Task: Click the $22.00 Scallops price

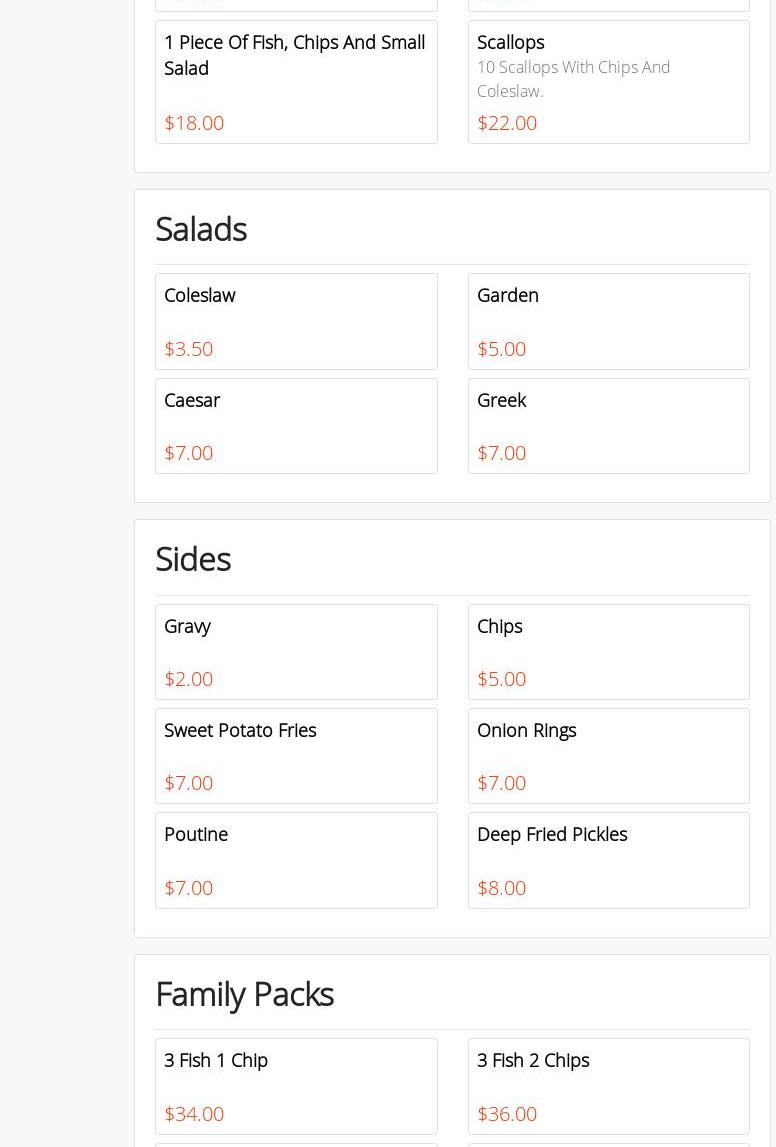Action: (x=507, y=123)
